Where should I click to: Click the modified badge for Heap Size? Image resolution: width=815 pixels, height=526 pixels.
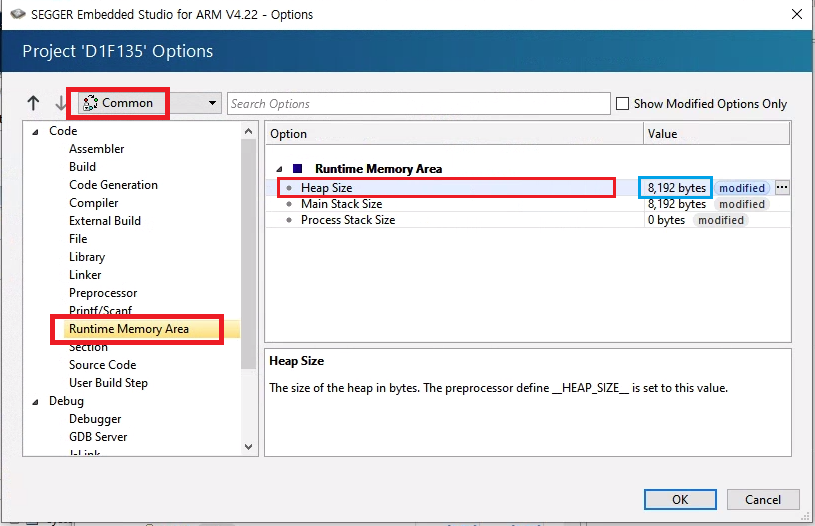(742, 188)
